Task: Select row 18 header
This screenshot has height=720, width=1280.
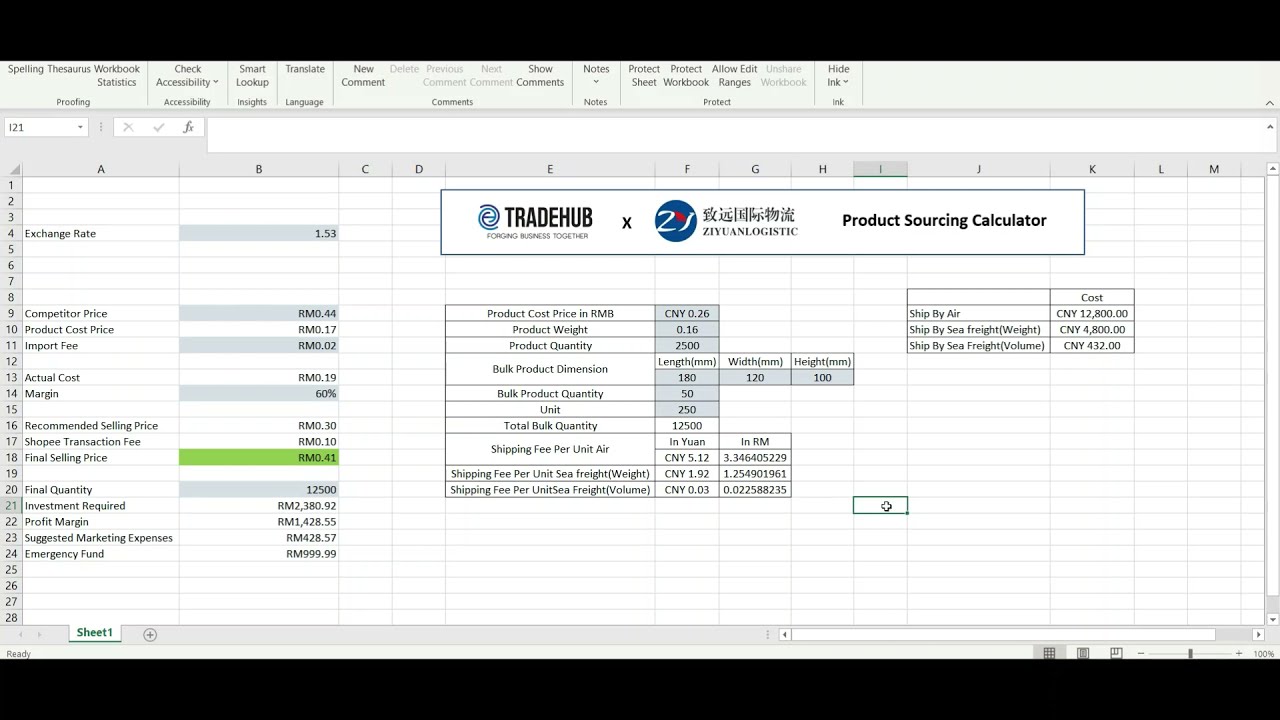Action: [x=11, y=457]
